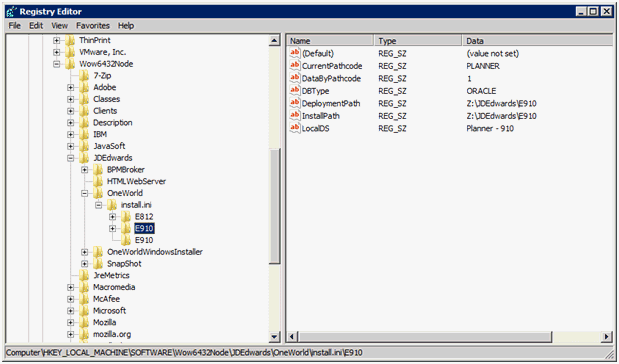This screenshot has width=619, height=364.
Task: Click the ORACLE data value
Action: [481, 91]
